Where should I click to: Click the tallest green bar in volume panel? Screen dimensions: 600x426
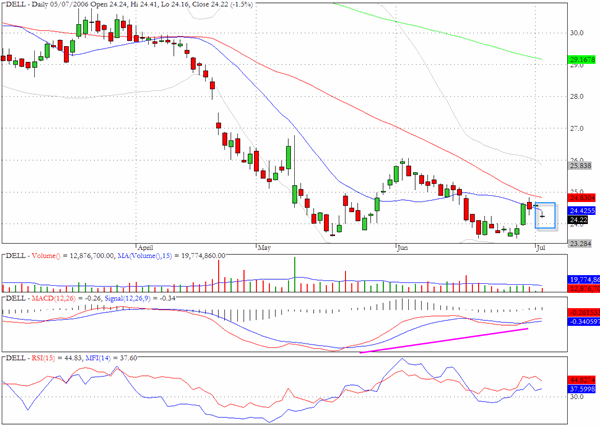[x=295, y=274]
